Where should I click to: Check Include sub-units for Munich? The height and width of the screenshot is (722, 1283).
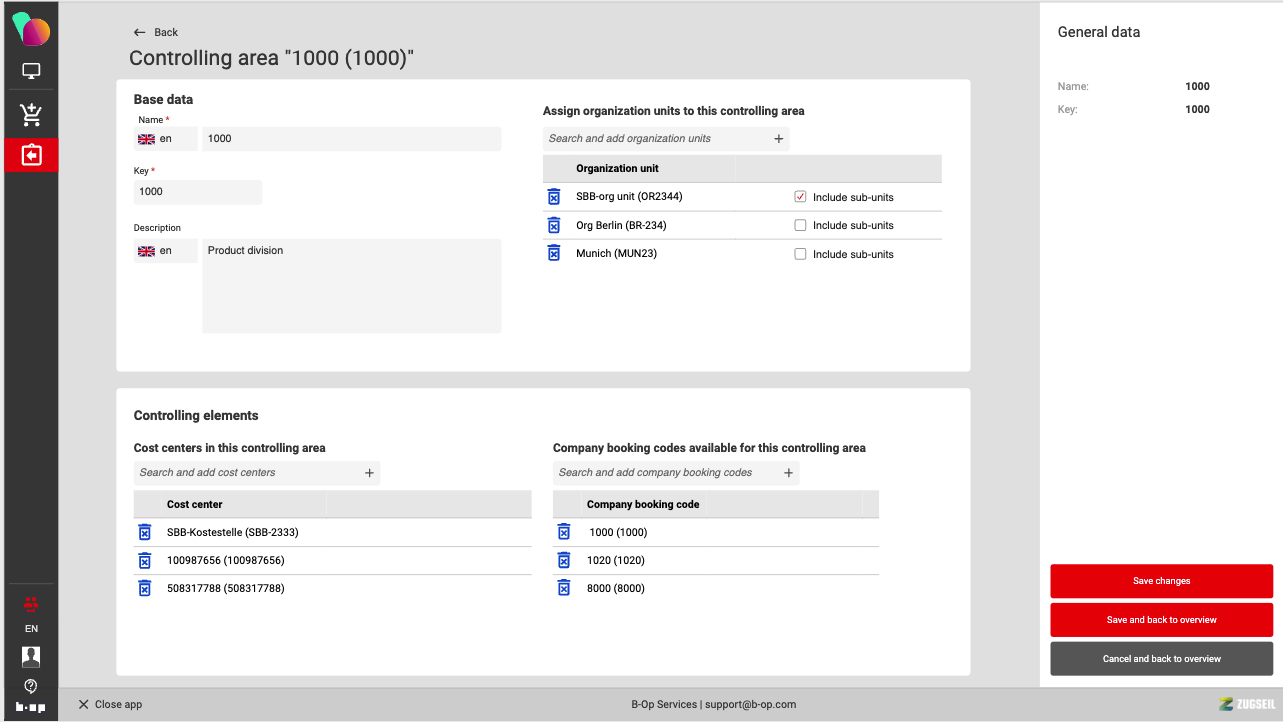(x=800, y=254)
